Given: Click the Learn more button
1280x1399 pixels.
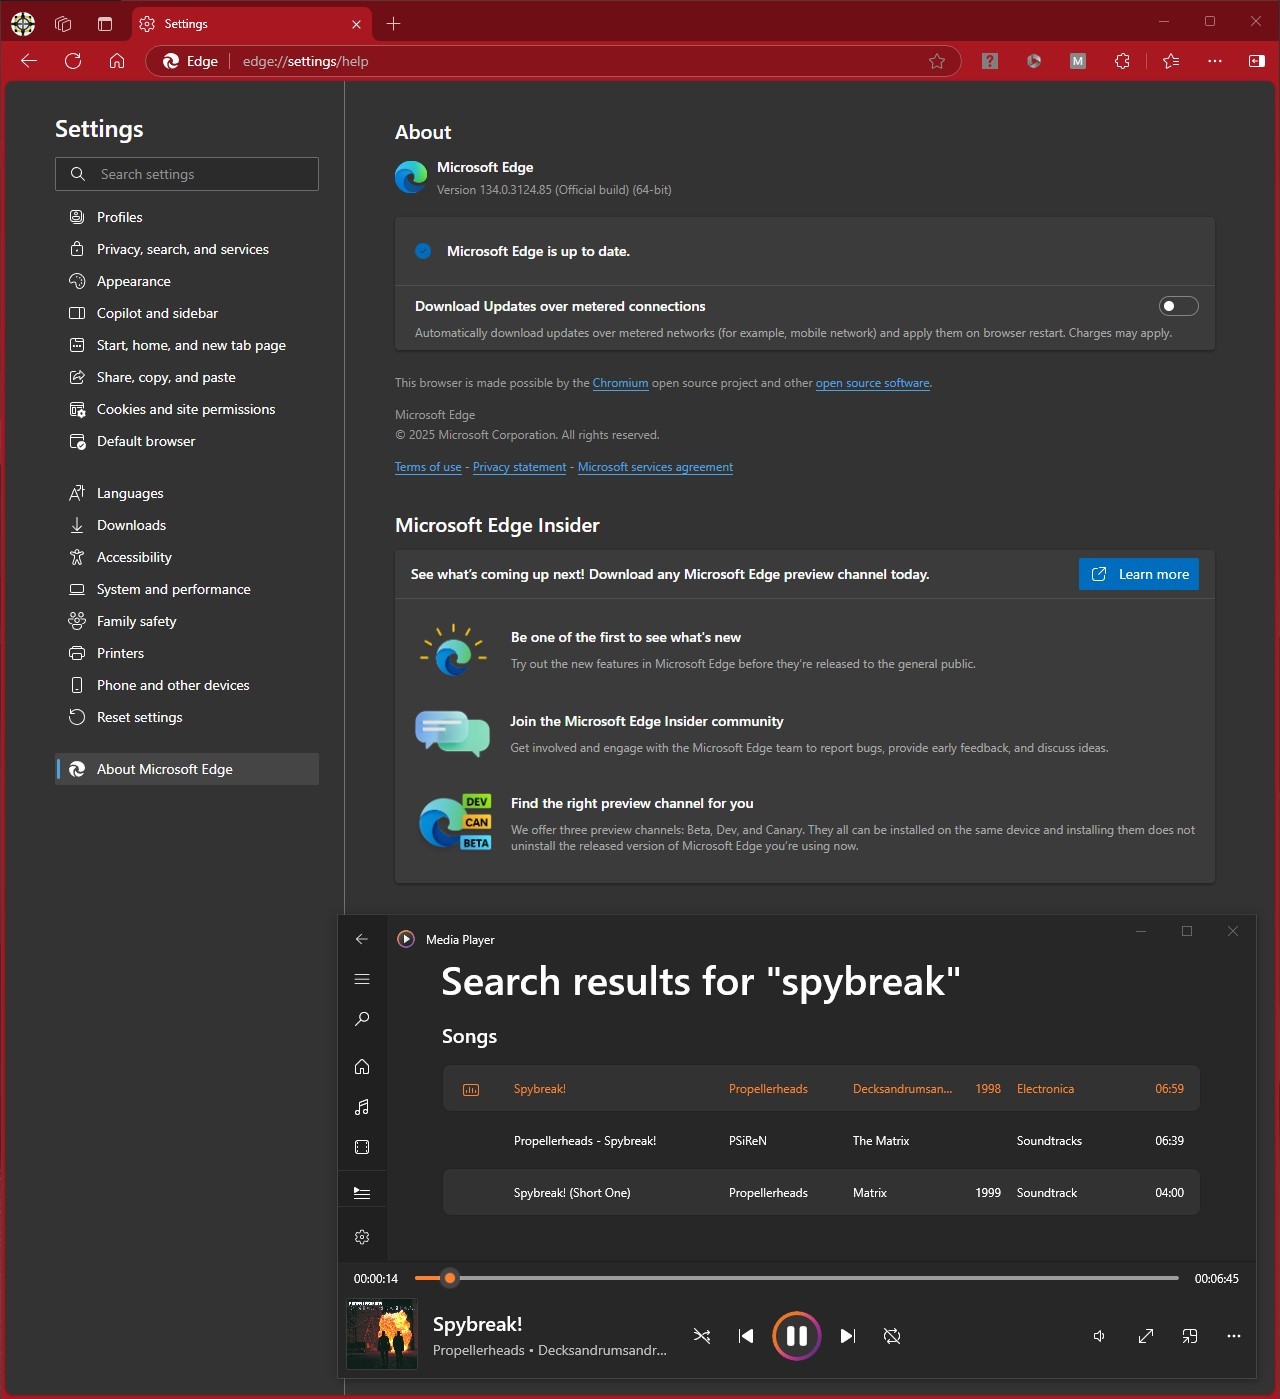Looking at the screenshot, I should (1139, 574).
